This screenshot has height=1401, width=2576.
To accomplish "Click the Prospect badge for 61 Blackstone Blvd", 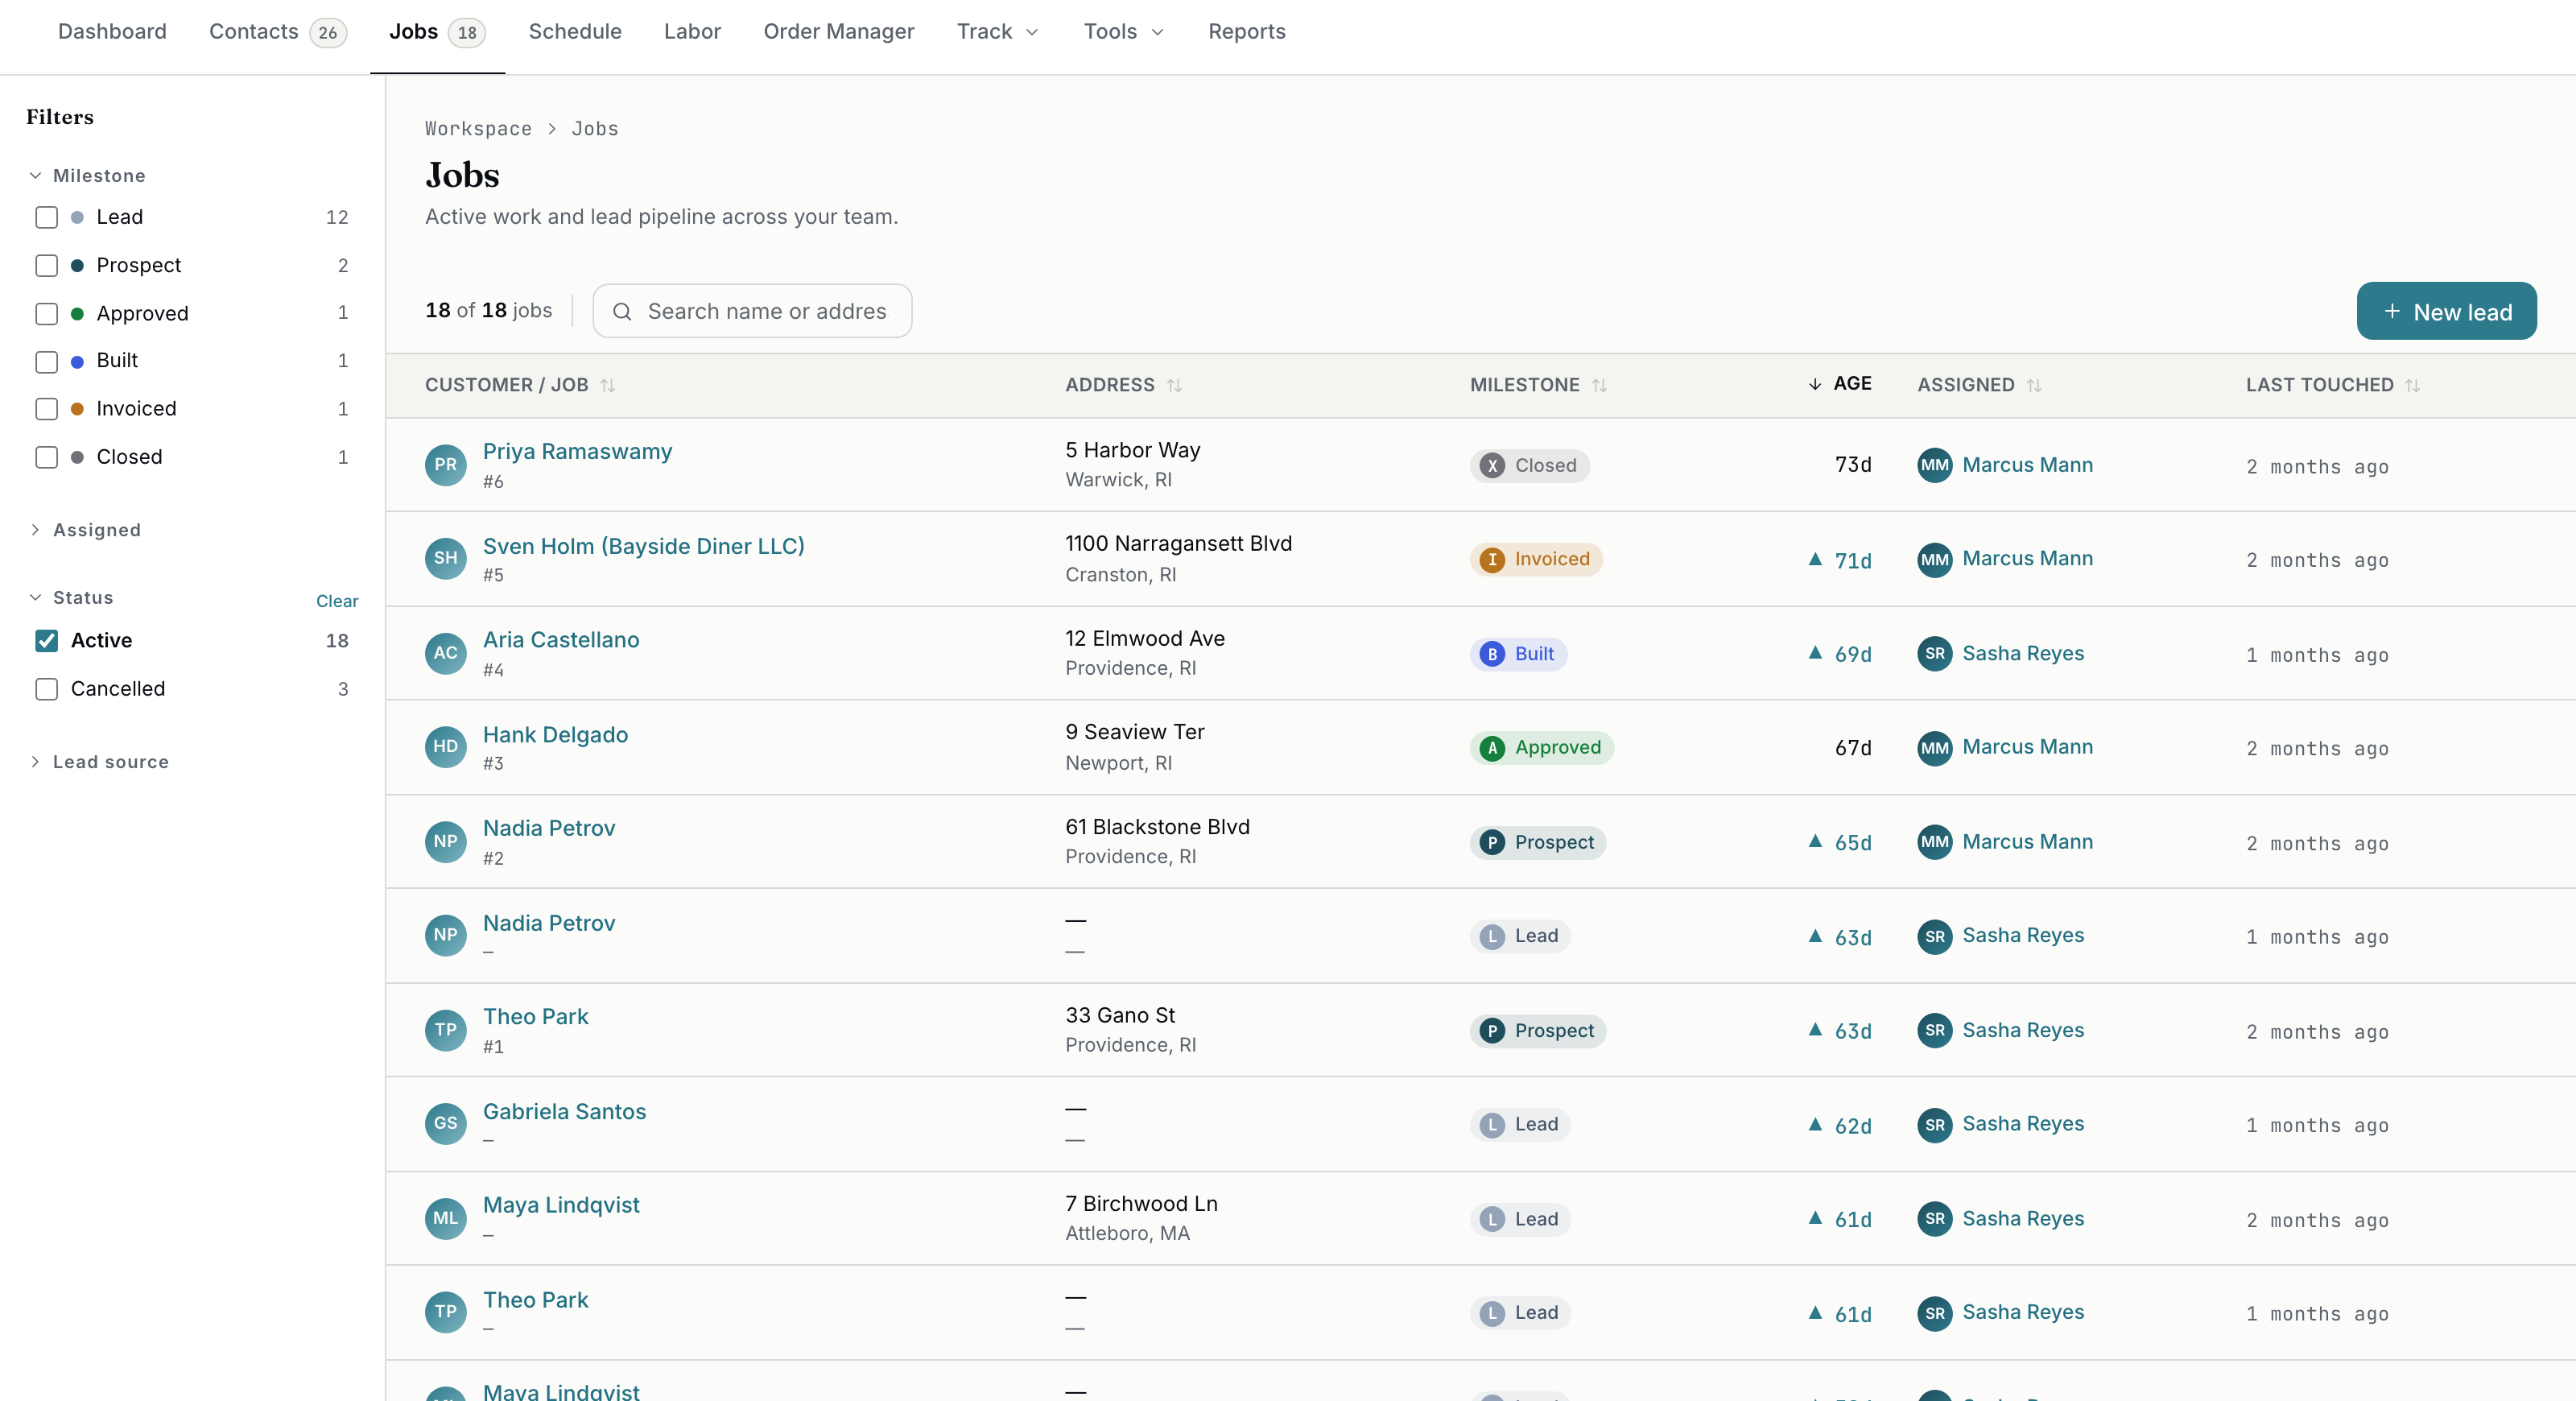I will (1538, 842).
